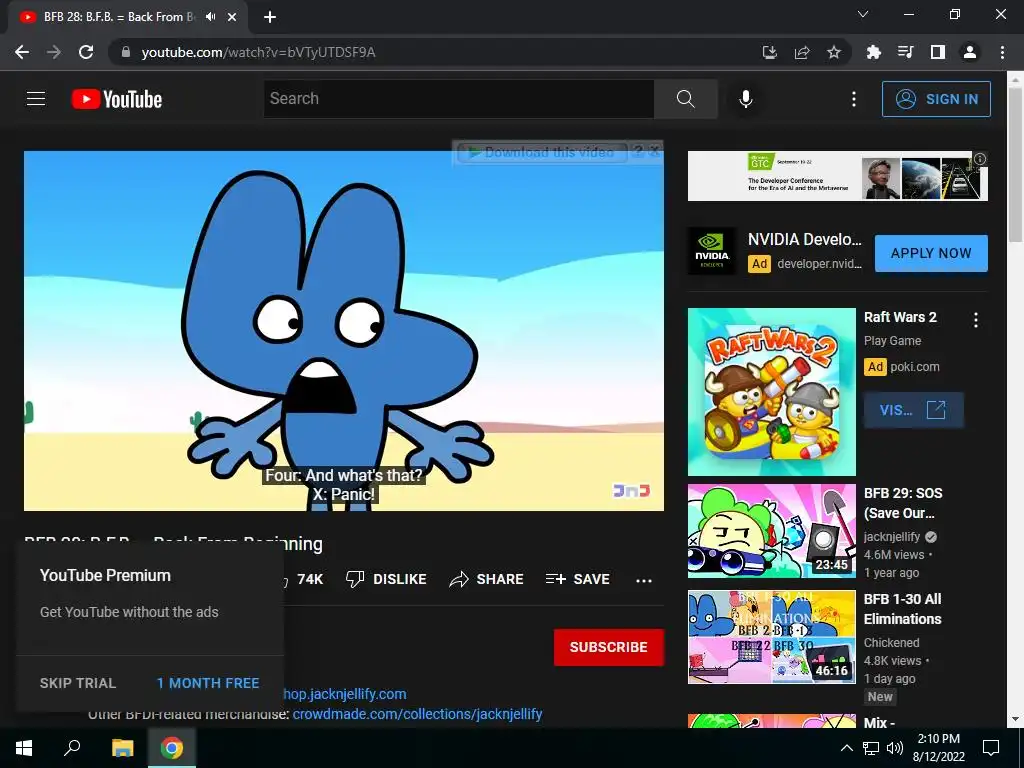Open Chrome three-dot menu
Screen dimensions: 1024x768
(1002, 52)
